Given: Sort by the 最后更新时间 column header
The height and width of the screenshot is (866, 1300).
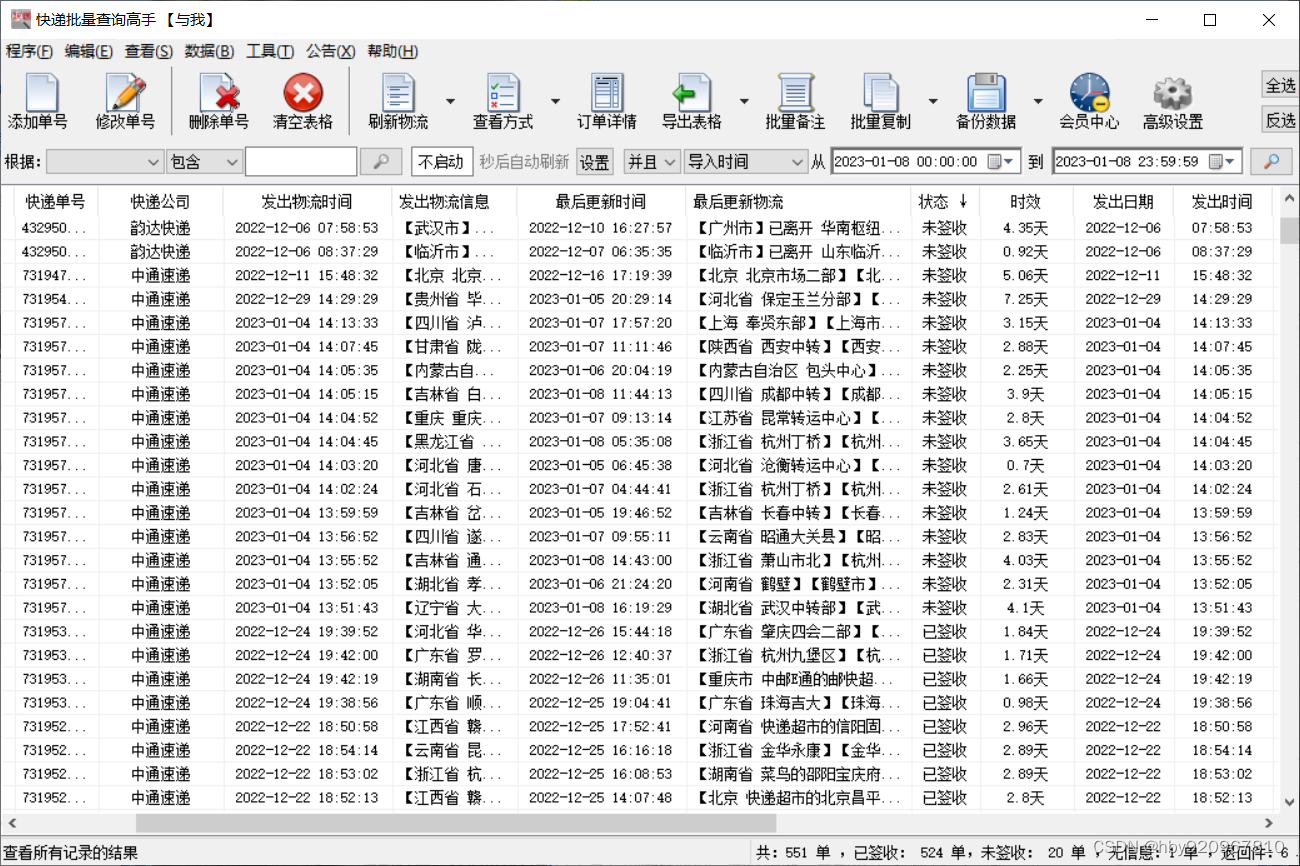Looking at the screenshot, I should pos(600,202).
